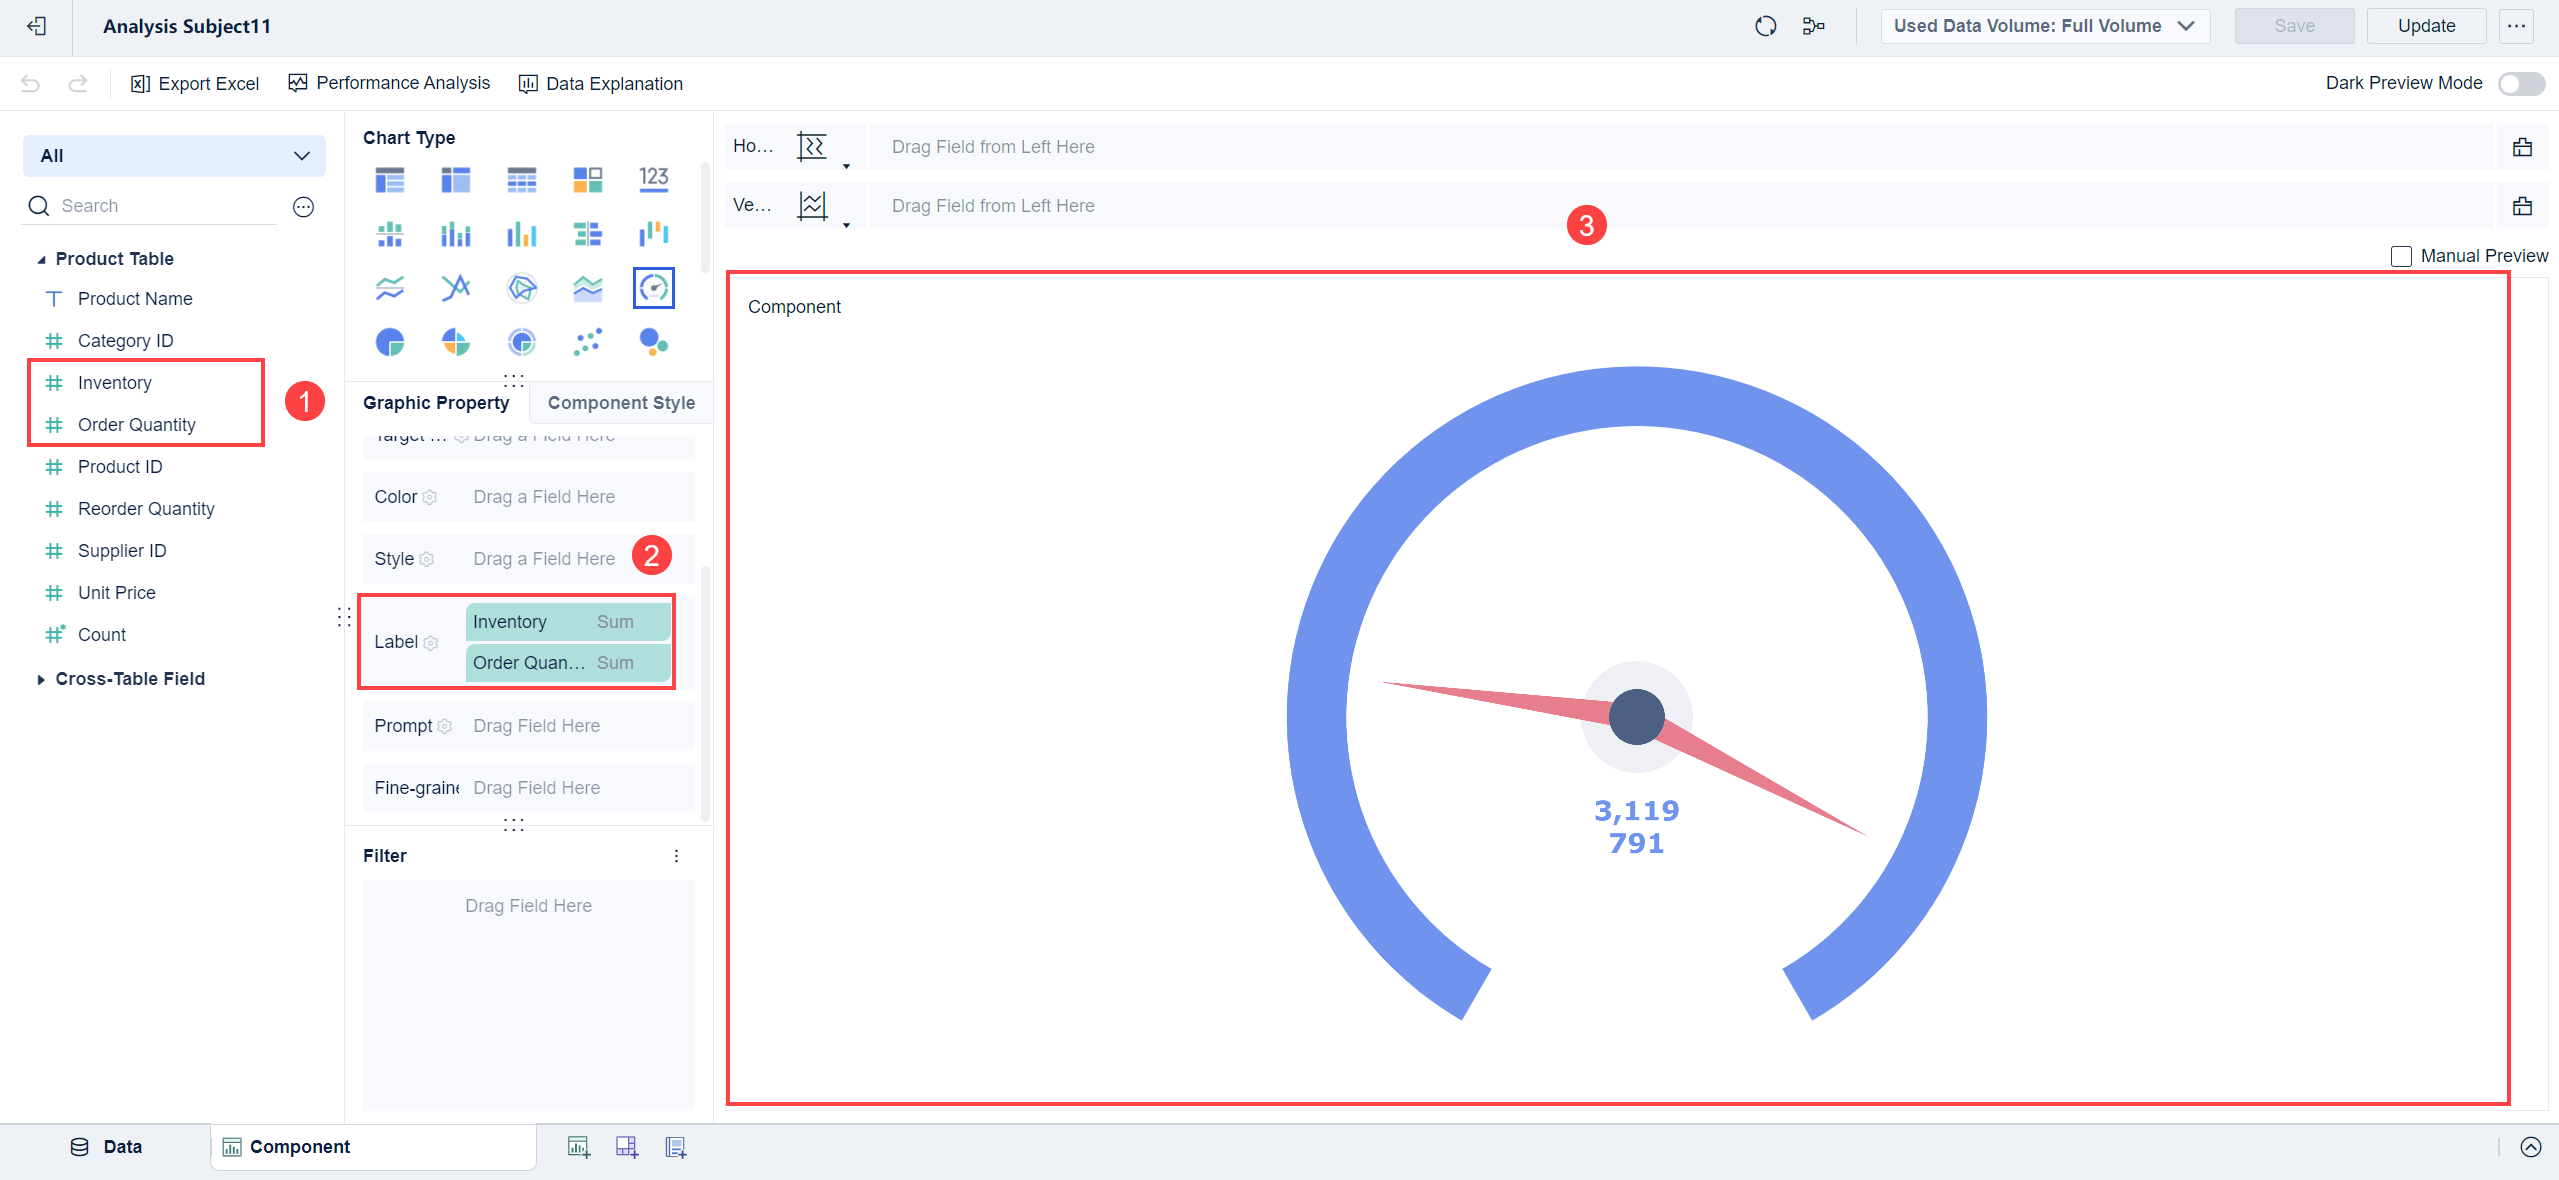Viewport: 2559px width, 1180px height.
Task: Select the radar chart type
Action: [x=521, y=288]
